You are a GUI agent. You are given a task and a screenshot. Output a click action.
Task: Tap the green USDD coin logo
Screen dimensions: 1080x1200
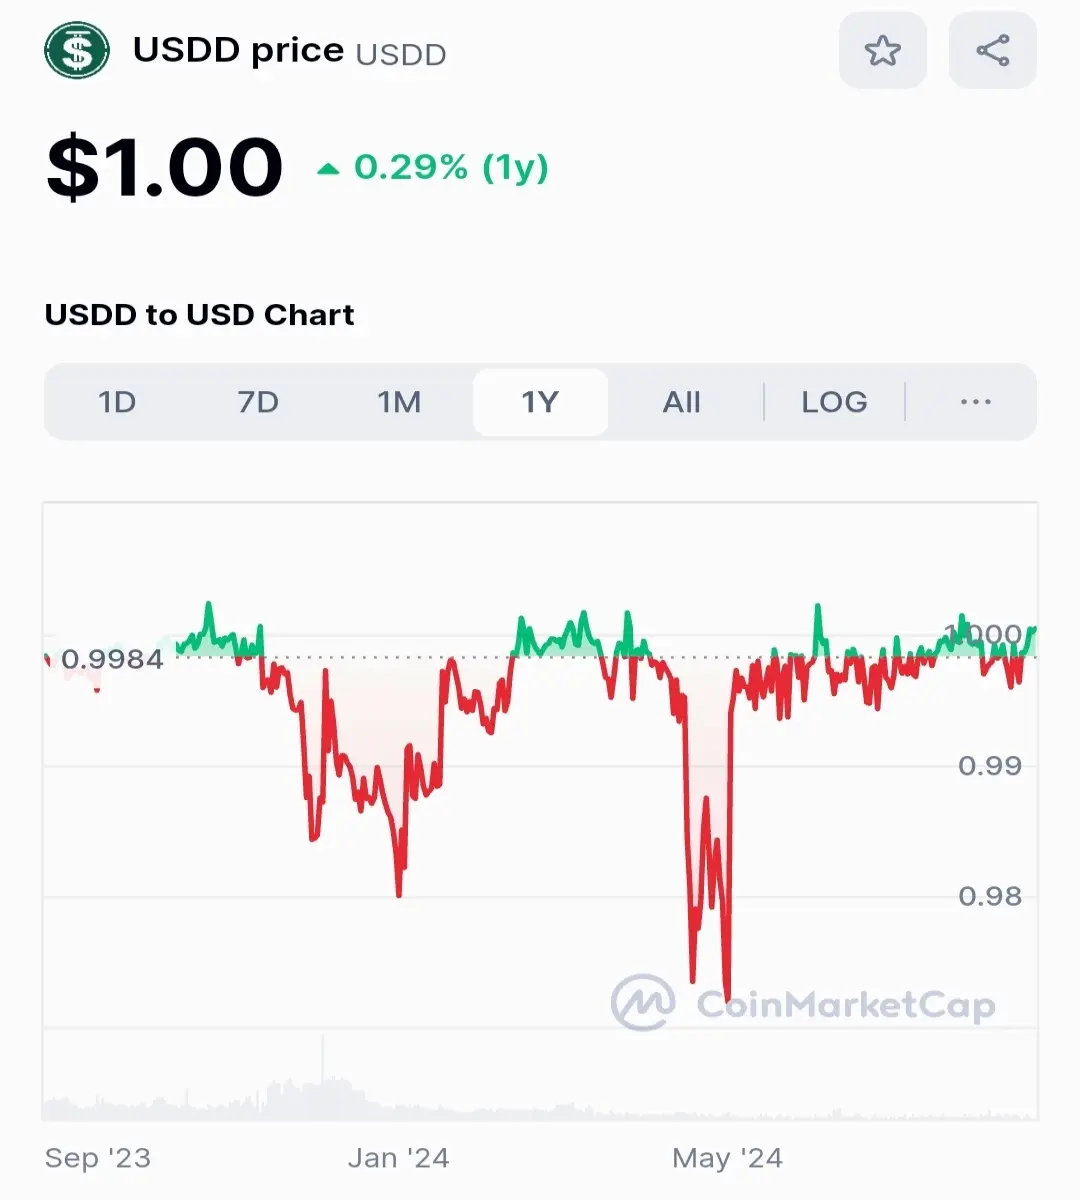pos(77,50)
